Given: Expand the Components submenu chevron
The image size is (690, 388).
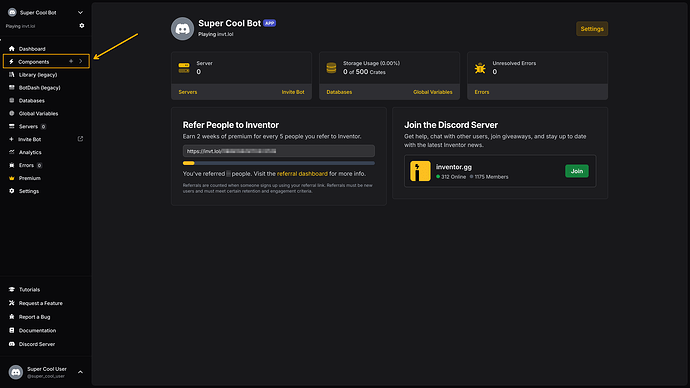Looking at the screenshot, I should 81,61.
